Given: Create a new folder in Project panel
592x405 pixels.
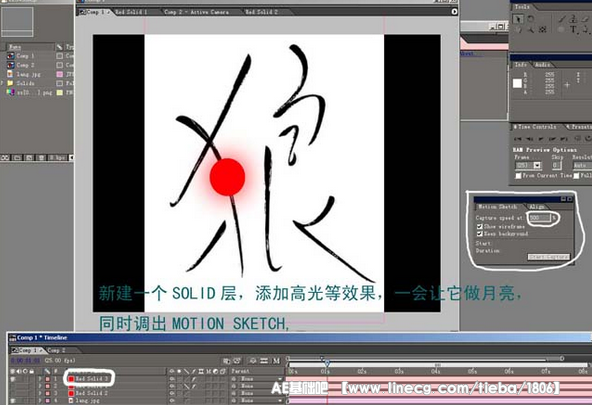Looking at the screenshot, I should click(17, 157).
